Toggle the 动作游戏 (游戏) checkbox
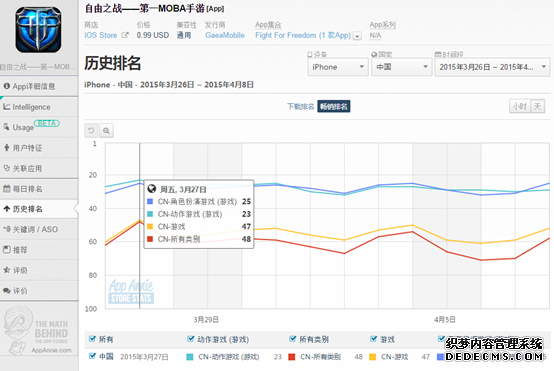The height and width of the screenshot is (371, 554). point(191,339)
